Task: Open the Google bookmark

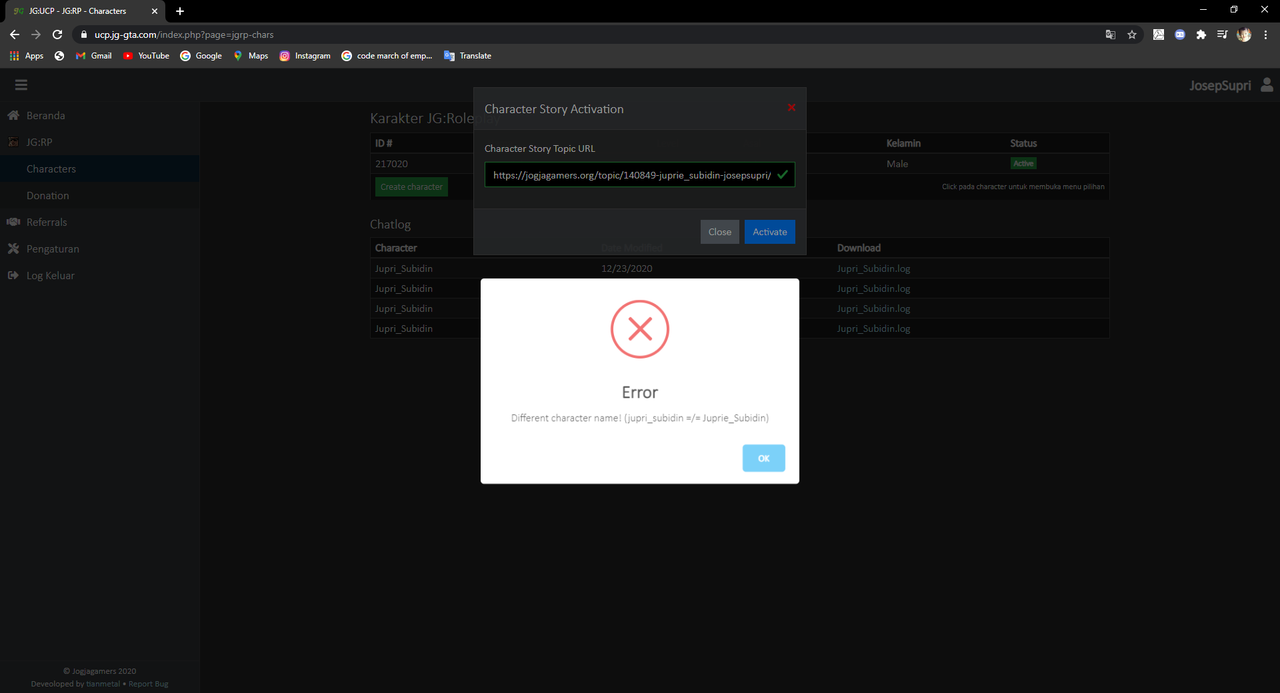Action: point(201,56)
